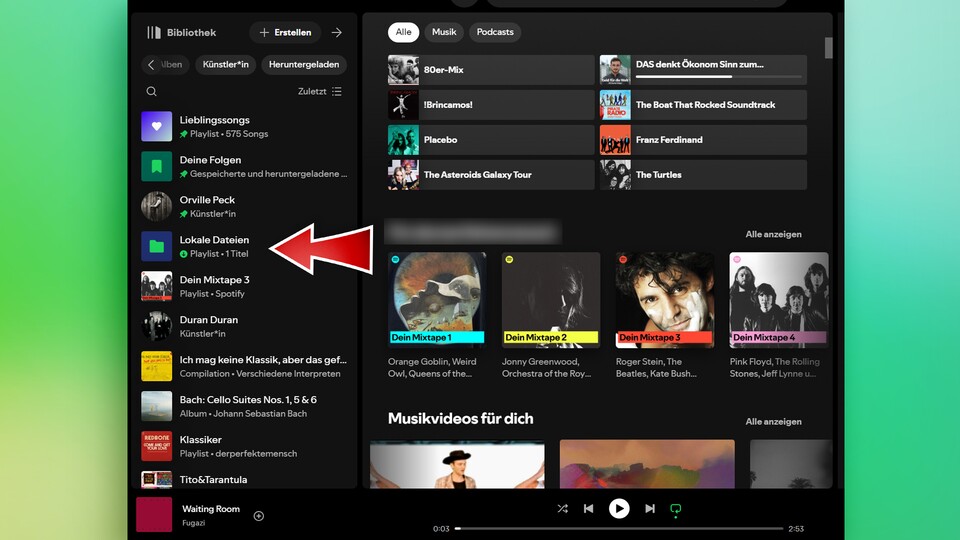Open The Turtles tile
The image size is (960, 540).
703,174
